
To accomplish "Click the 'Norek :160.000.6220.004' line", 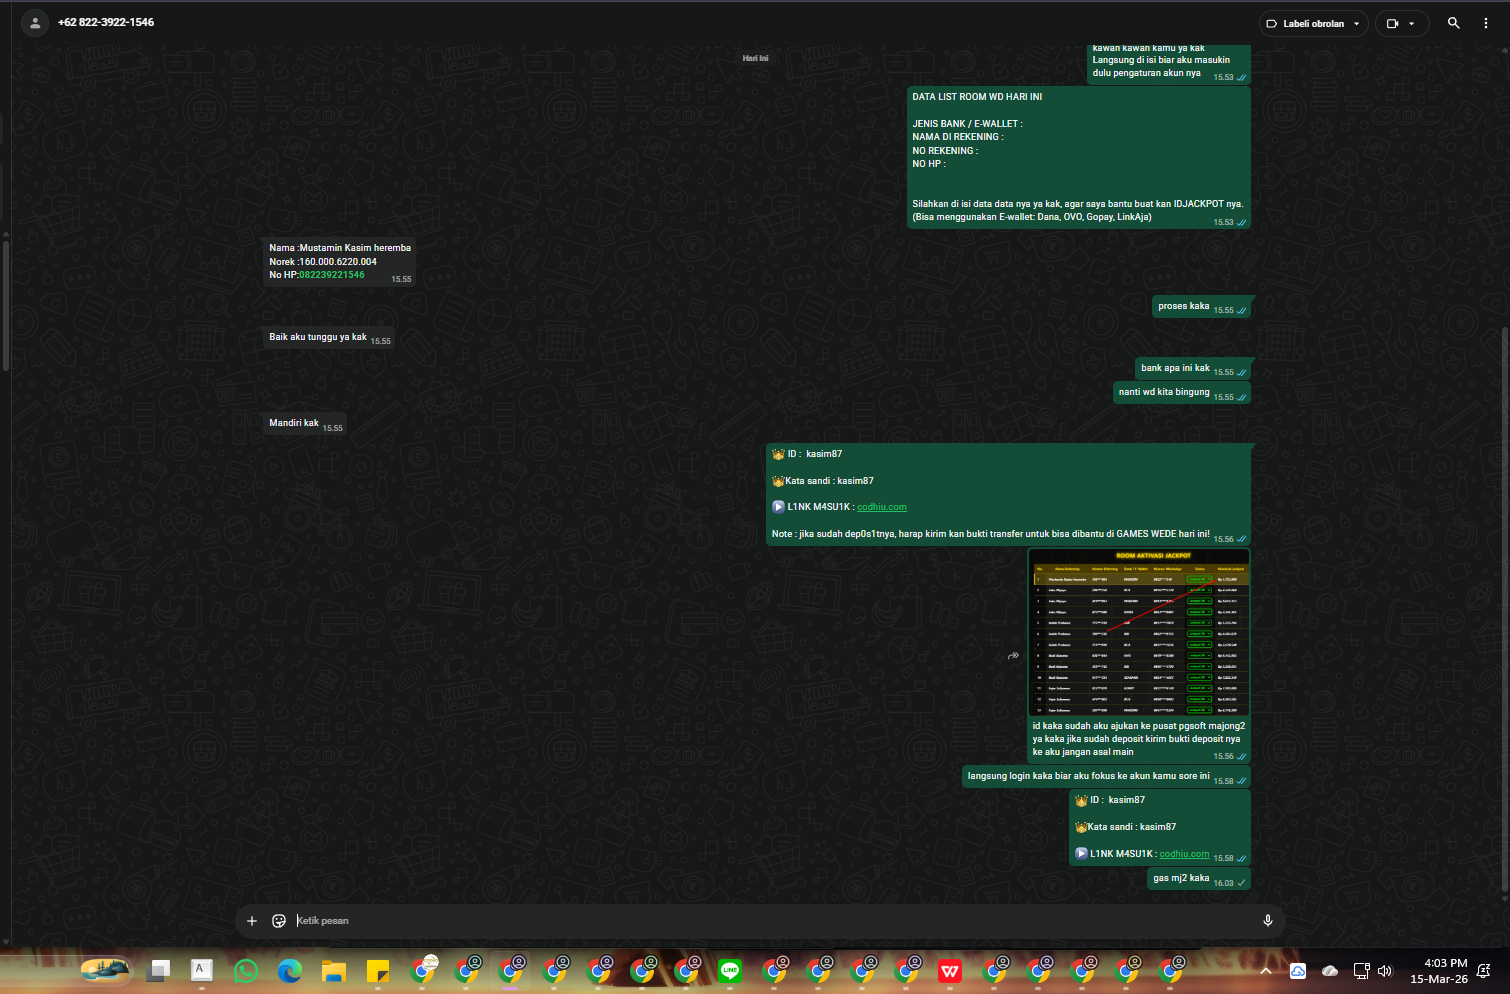I will tap(323, 262).
